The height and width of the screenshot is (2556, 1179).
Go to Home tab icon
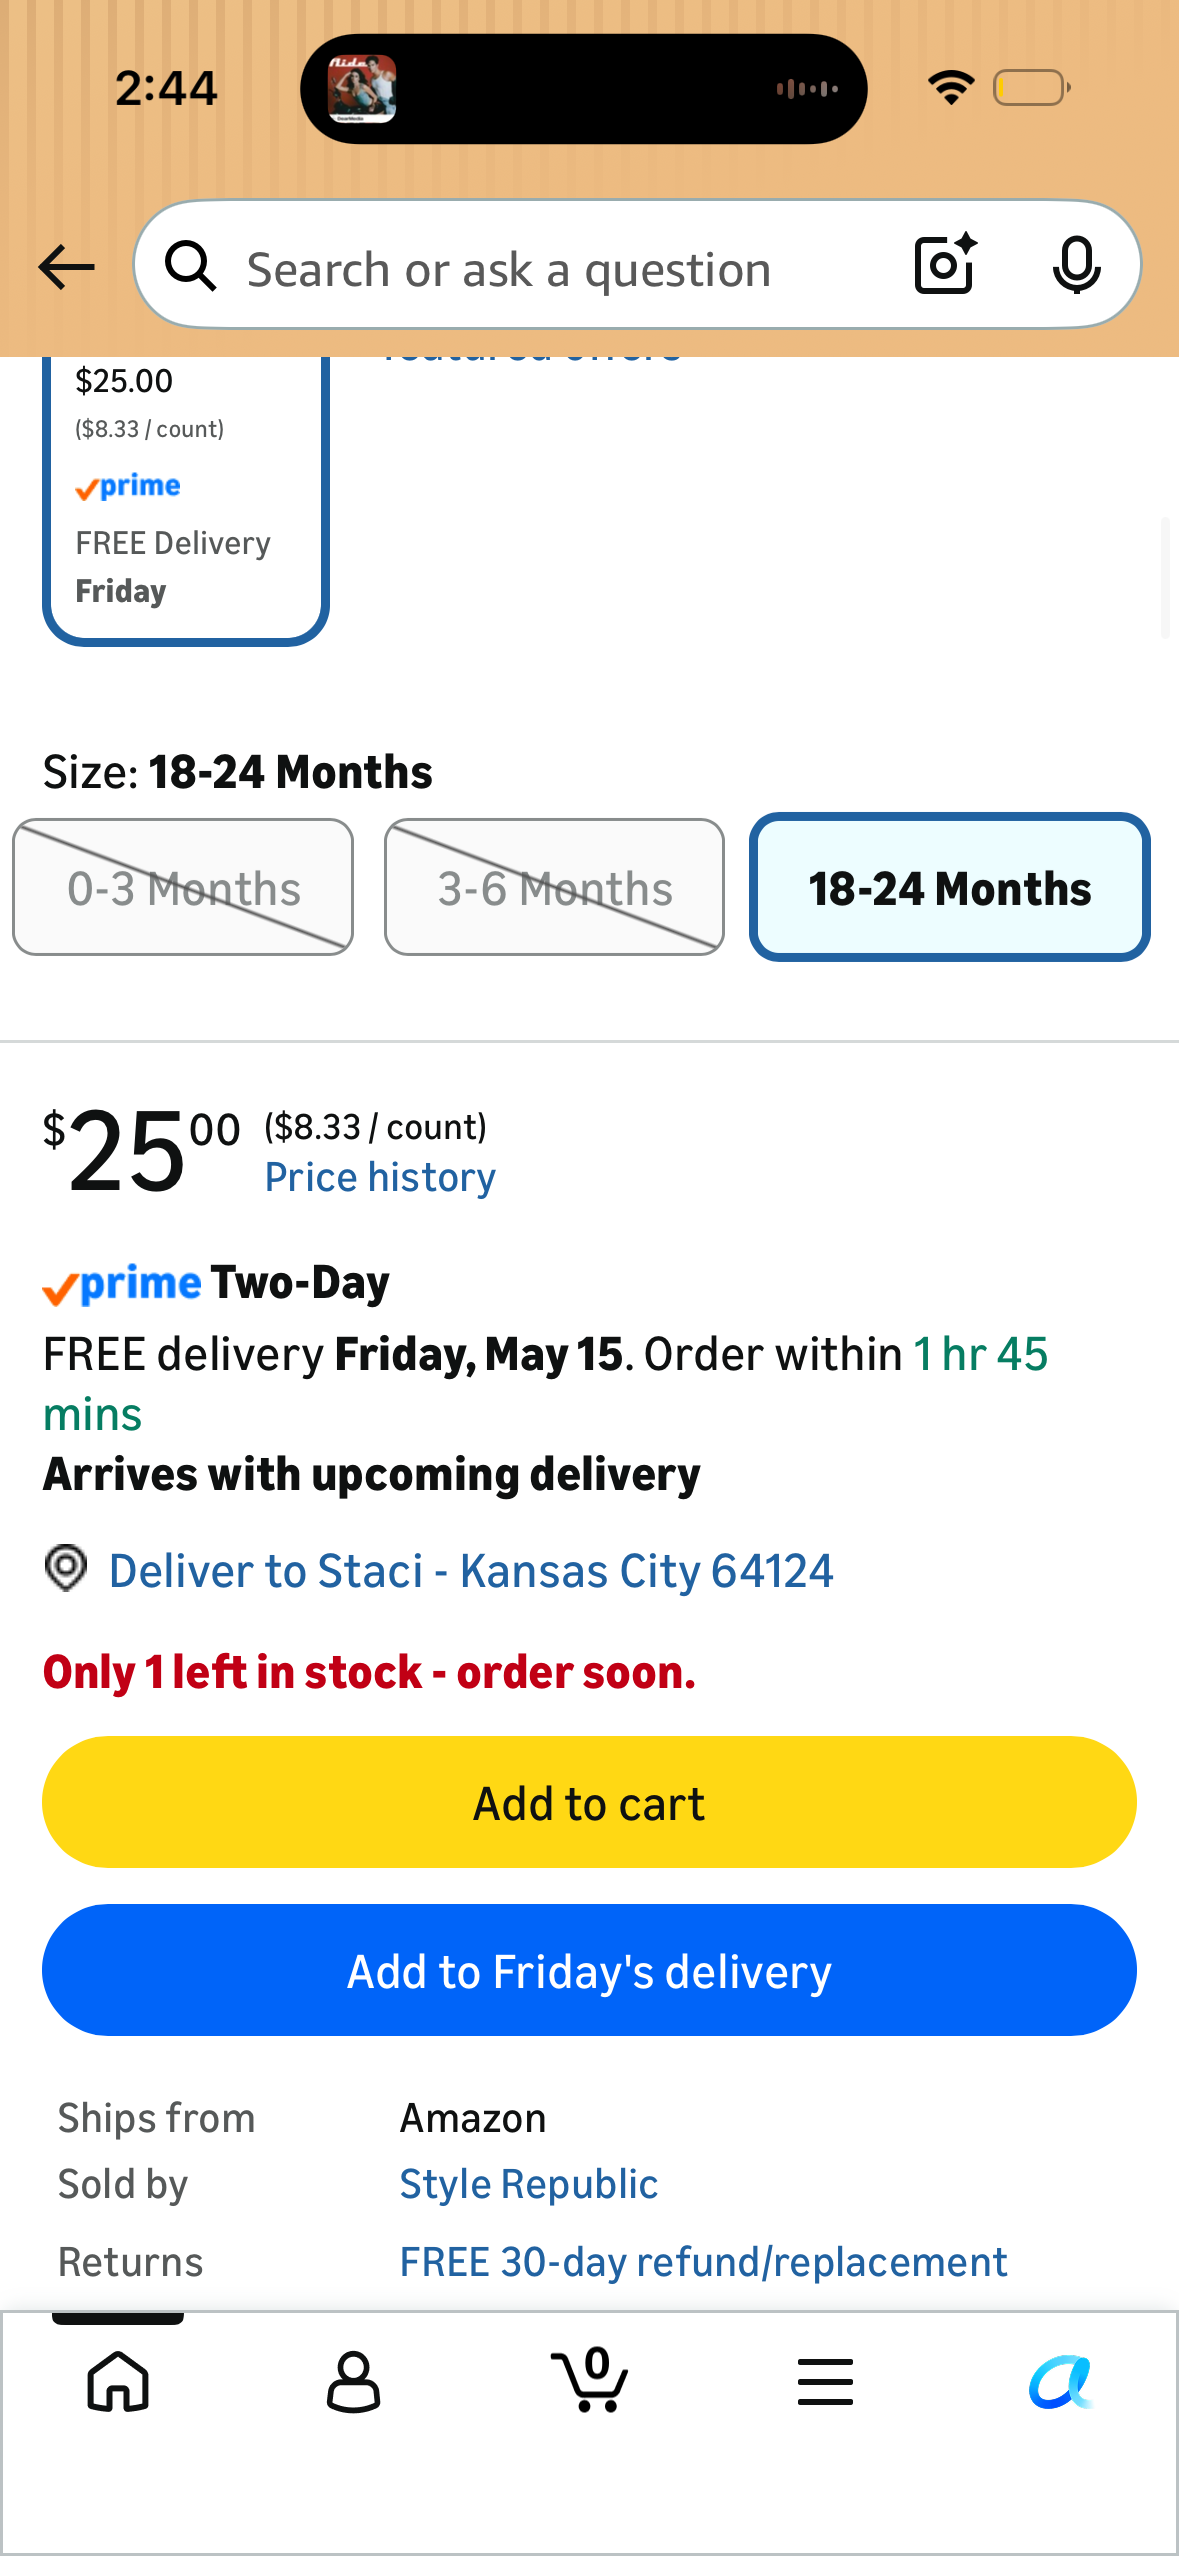[118, 2381]
